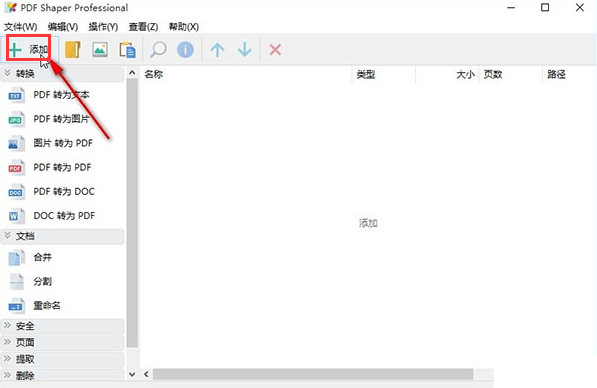
Task: Select PDF 转为 PDF option
Action: click(x=62, y=167)
